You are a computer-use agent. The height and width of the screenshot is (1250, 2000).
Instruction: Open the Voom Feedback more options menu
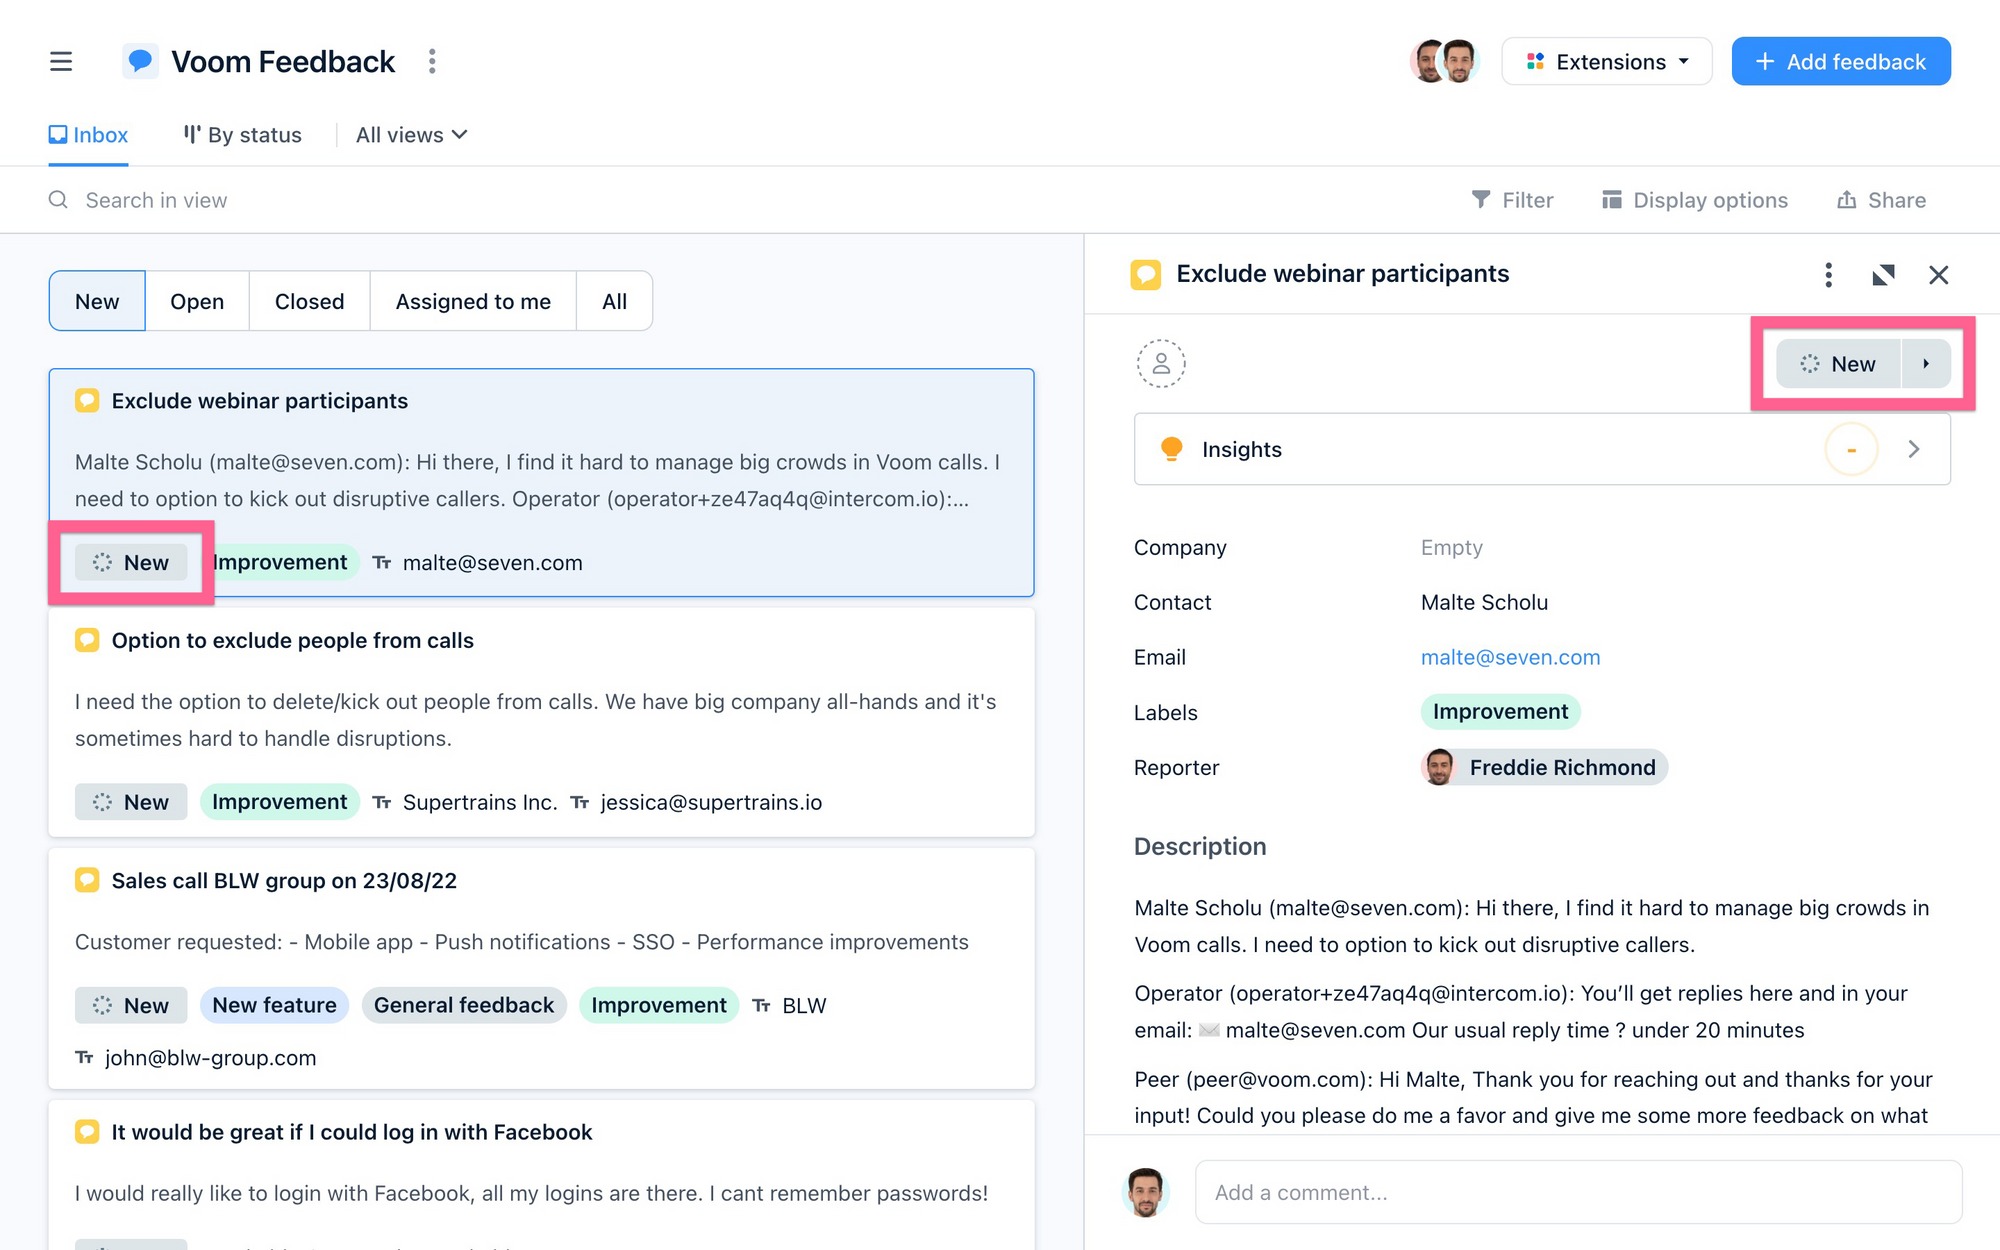point(432,61)
